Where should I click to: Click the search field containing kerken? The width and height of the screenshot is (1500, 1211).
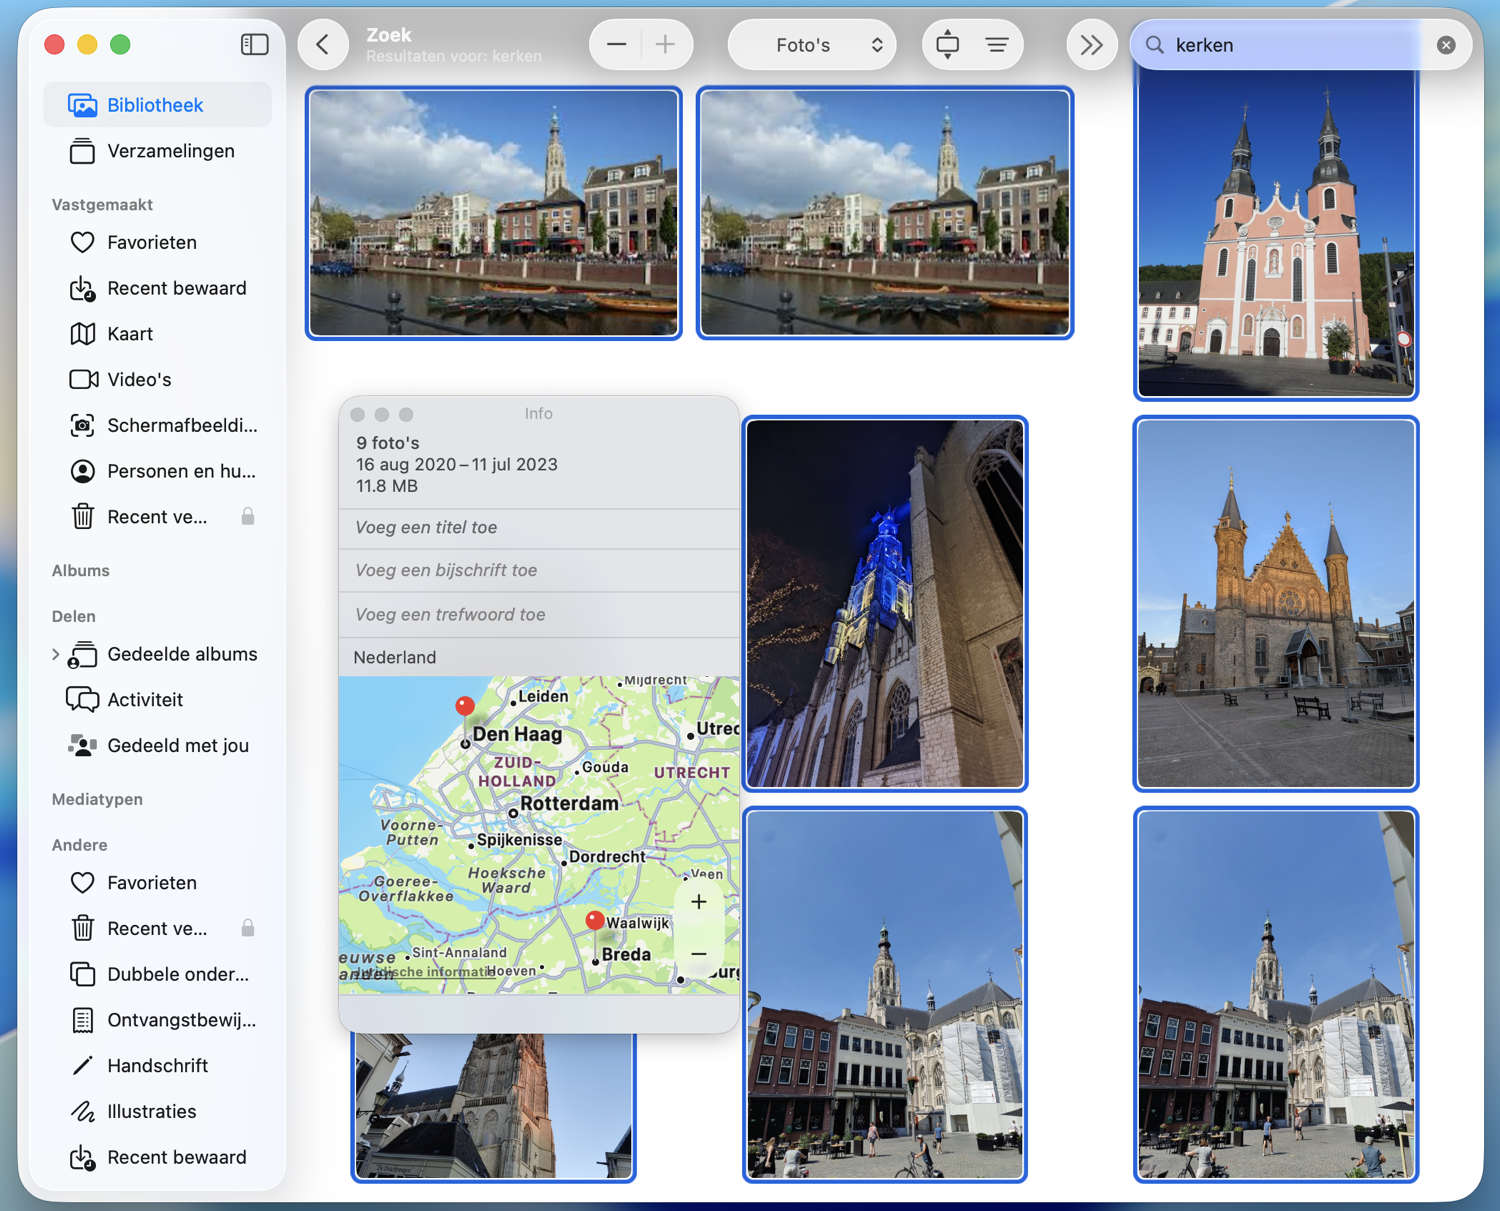pos(1290,45)
